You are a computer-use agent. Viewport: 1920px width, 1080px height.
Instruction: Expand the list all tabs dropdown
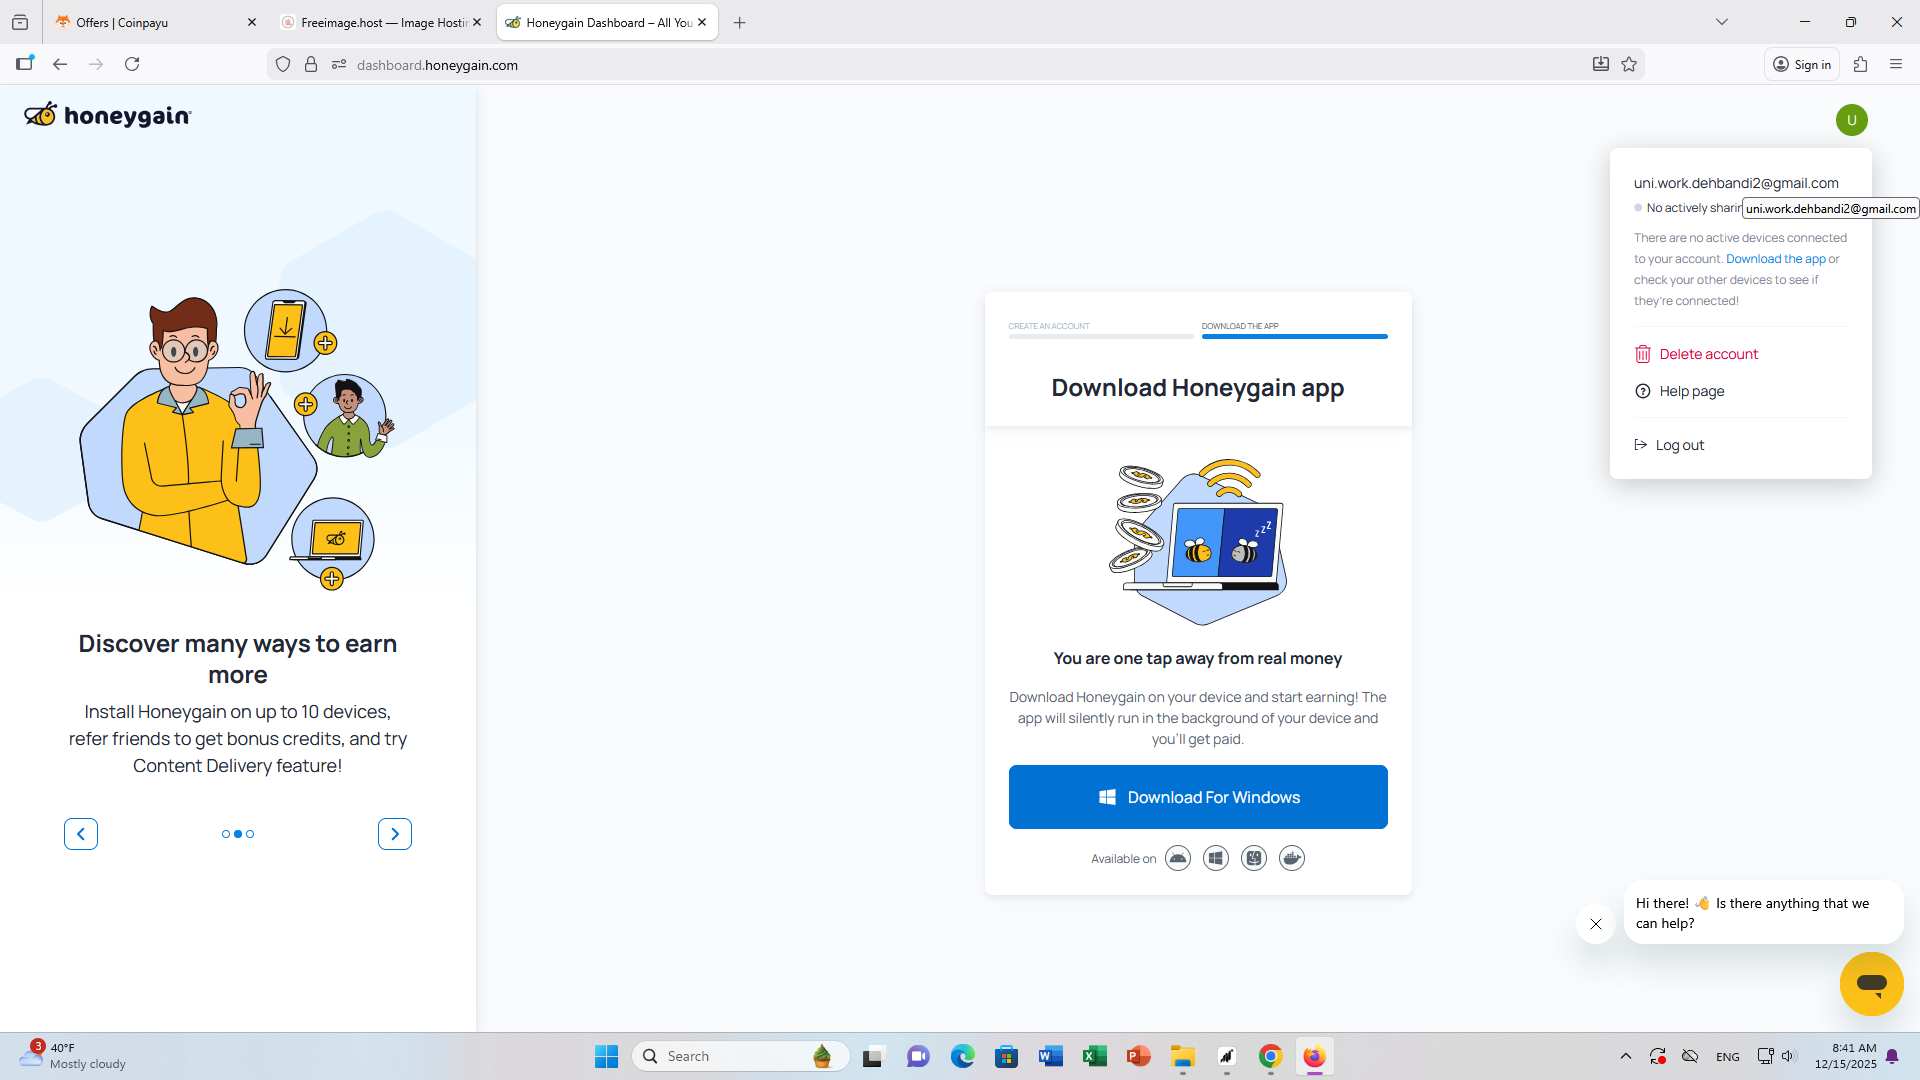point(1722,22)
